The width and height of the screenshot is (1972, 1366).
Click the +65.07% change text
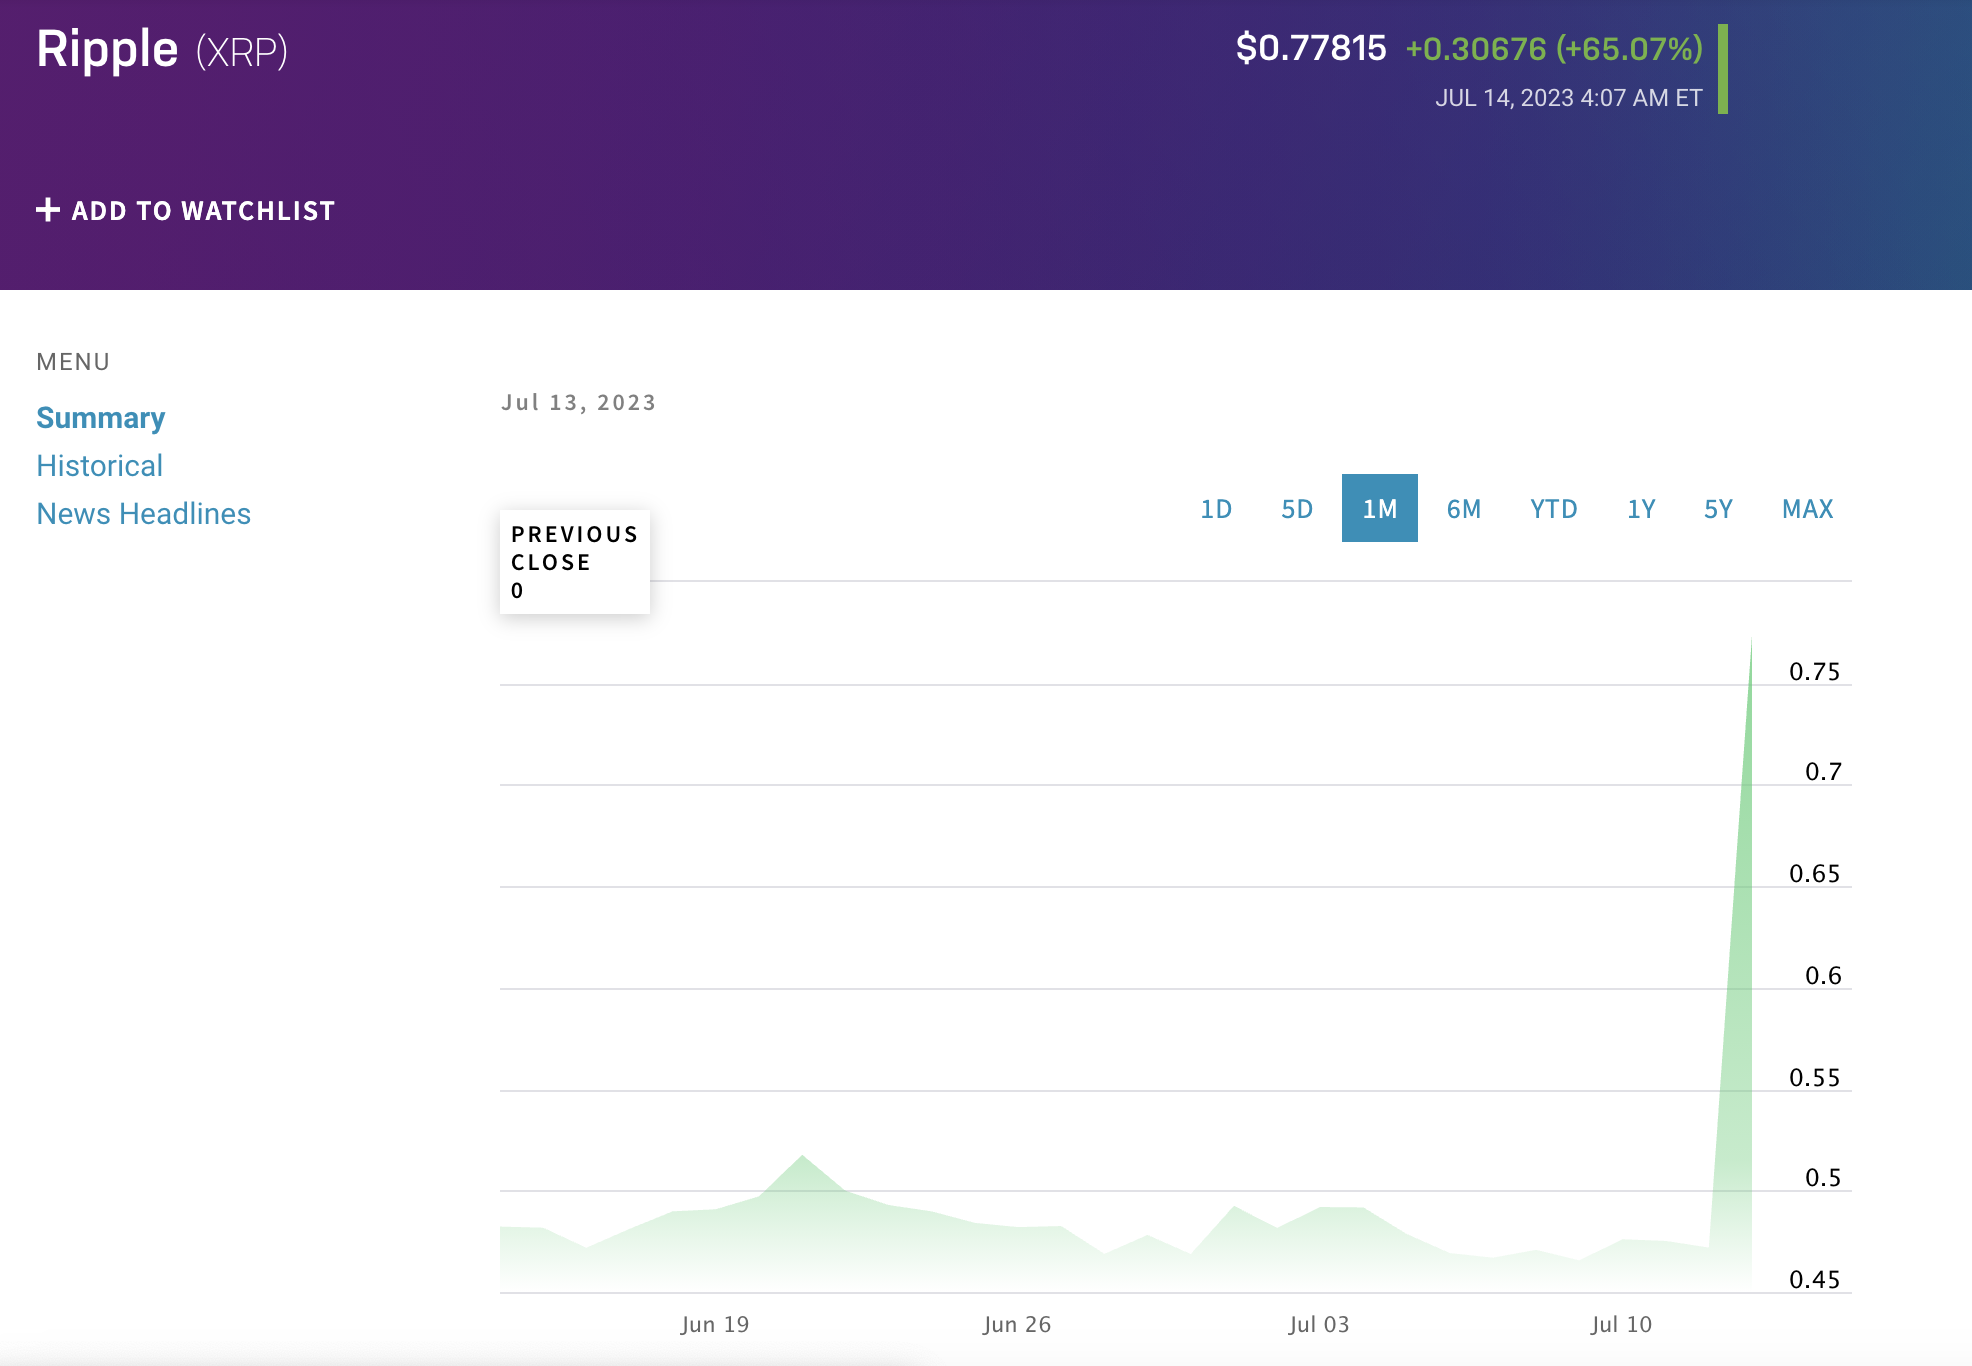pyautogui.click(x=1628, y=48)
